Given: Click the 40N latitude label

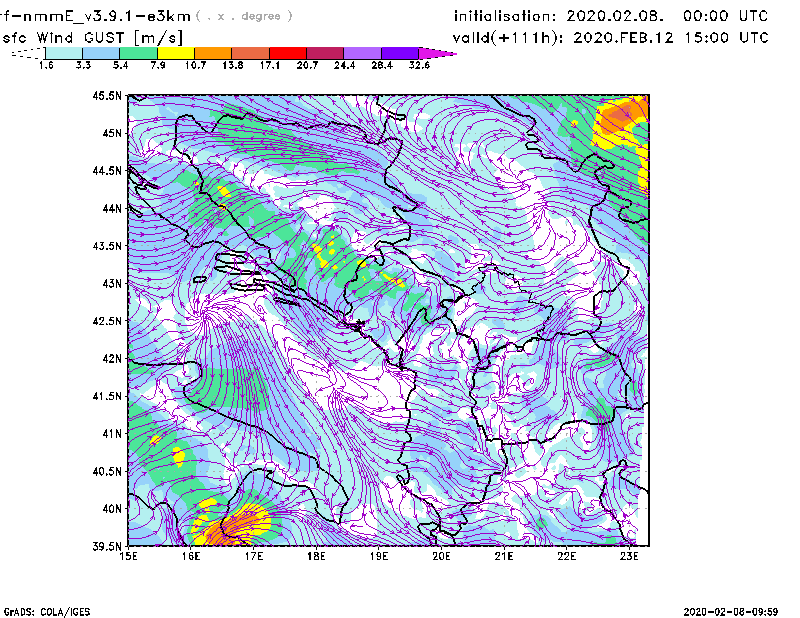Looking at the screenshot, I should click(112, 509).
